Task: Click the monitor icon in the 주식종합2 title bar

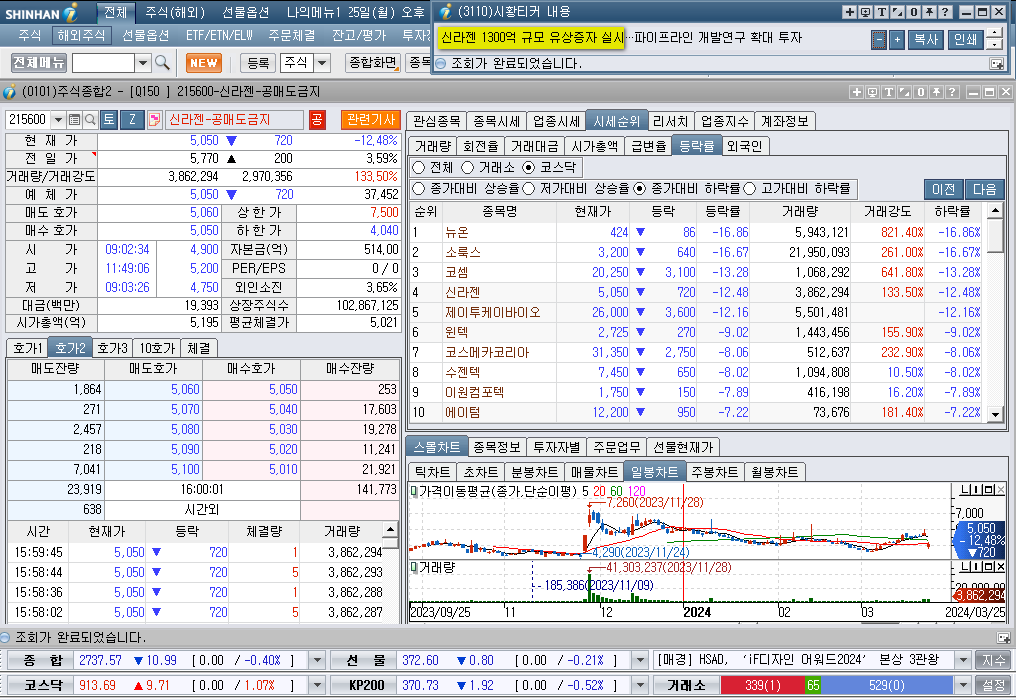Action: 873,92
